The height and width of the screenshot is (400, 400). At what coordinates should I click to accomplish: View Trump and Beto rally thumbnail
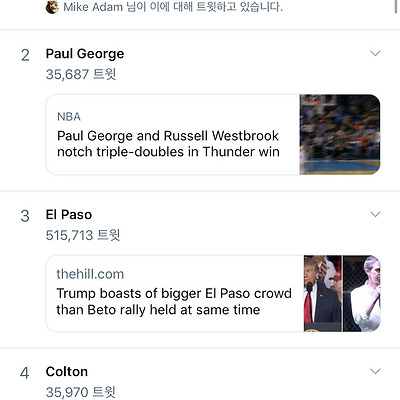(x=342, y=293)
